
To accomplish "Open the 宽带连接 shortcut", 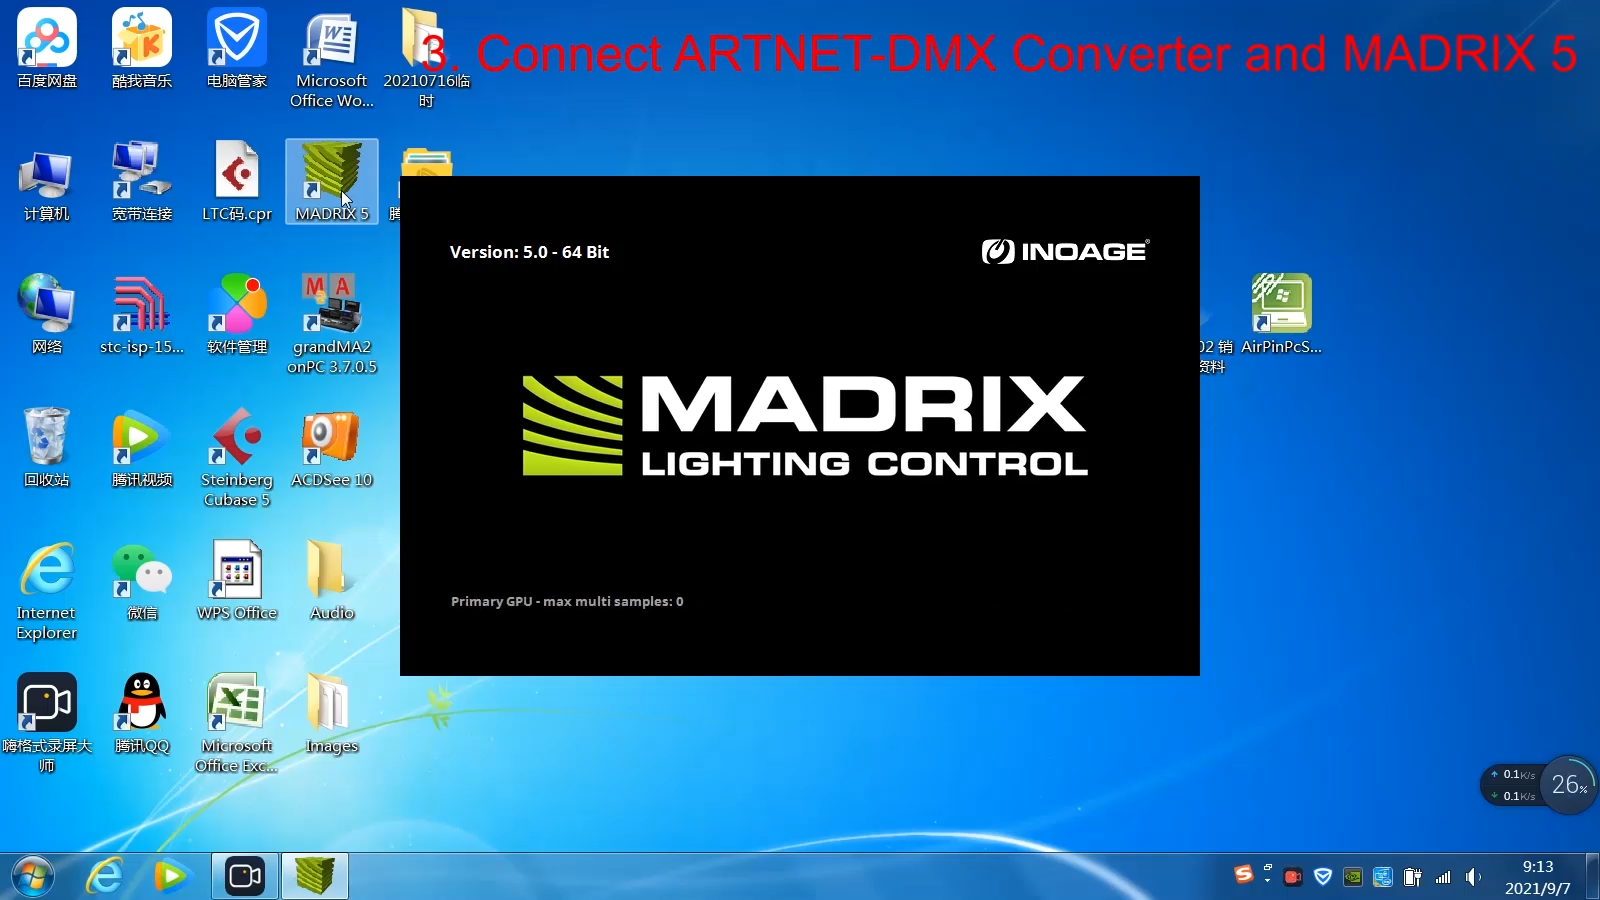I will click(142, 182).
